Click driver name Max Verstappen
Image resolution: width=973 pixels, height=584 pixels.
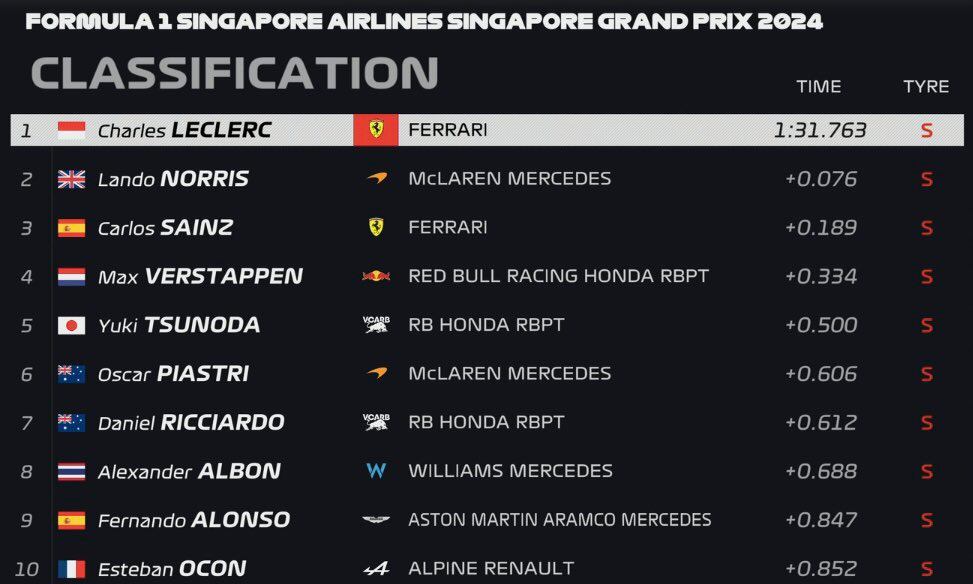pos(200,276)
